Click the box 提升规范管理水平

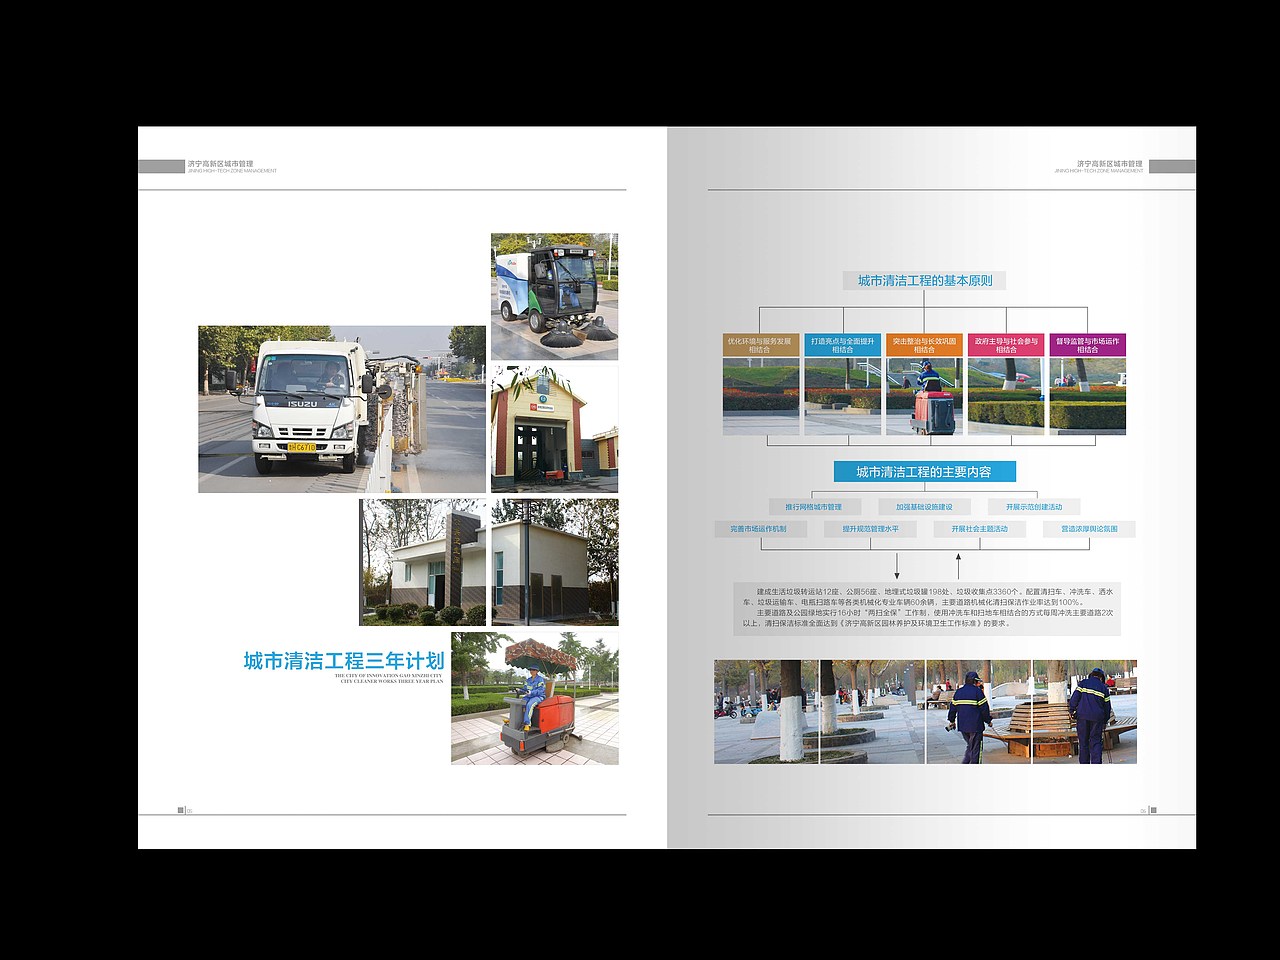870,529
